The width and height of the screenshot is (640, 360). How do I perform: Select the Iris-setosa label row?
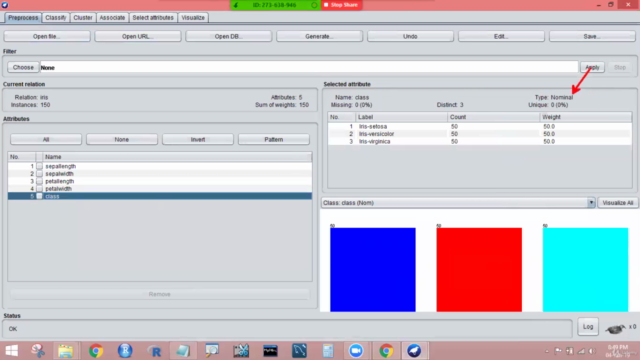(480, 127)
